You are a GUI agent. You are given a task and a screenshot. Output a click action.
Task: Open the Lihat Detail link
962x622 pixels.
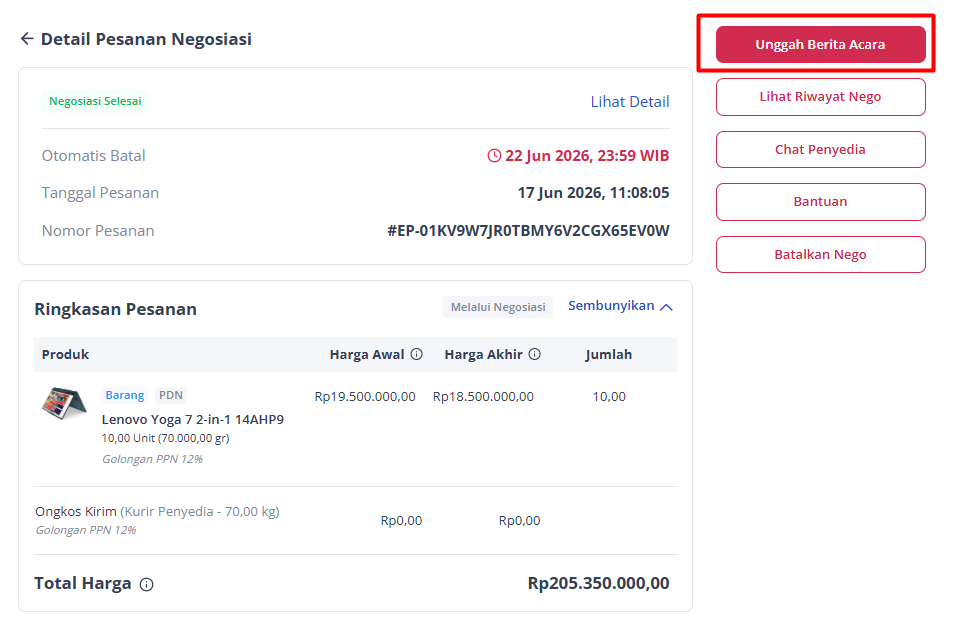tap(630, 102)
